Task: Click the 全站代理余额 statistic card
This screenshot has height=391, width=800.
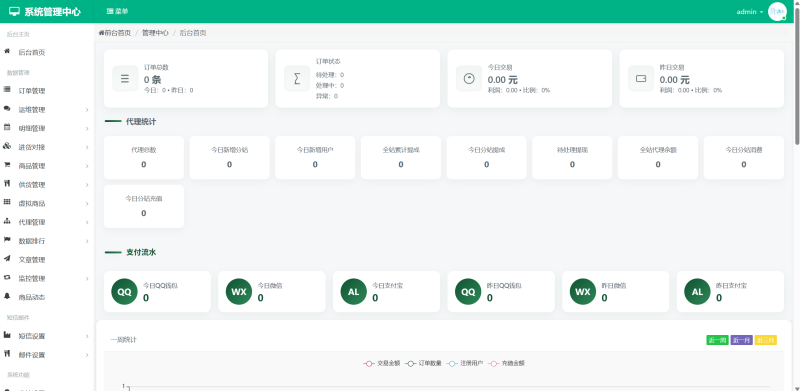Action: click(658, 158)
